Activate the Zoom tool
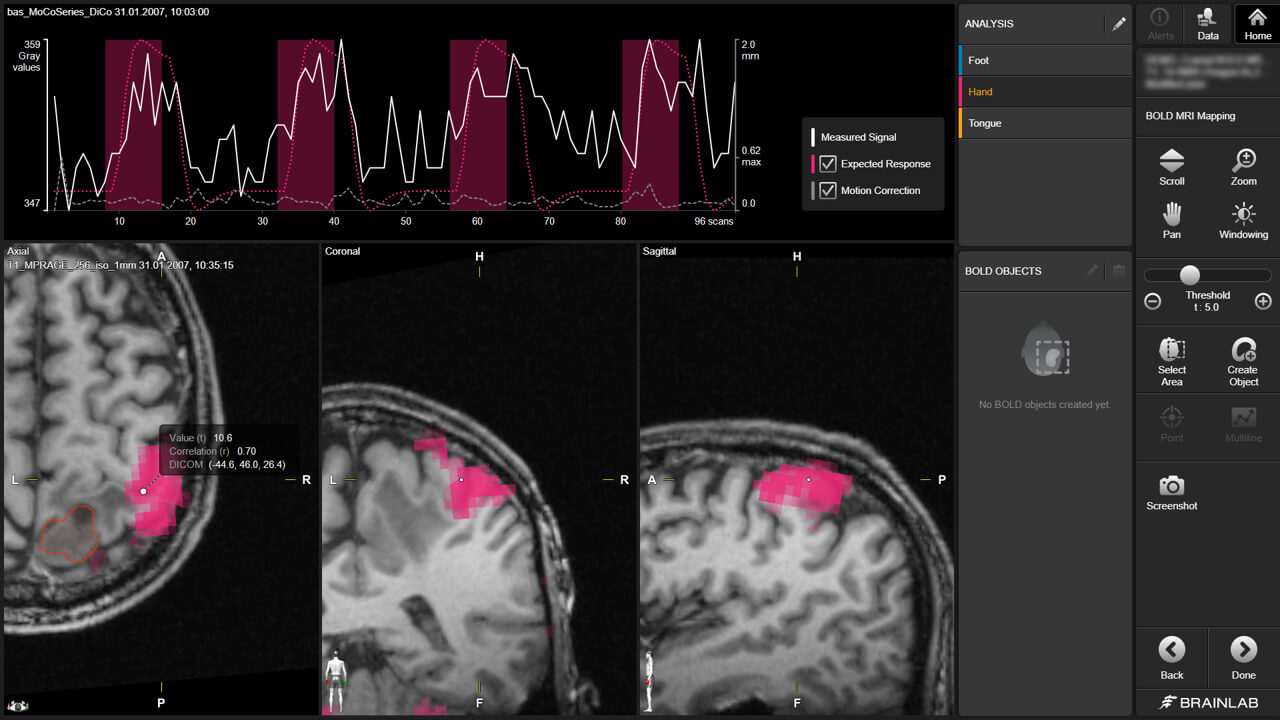Viewport: 1280px width, 720px height. point(1243,164)
